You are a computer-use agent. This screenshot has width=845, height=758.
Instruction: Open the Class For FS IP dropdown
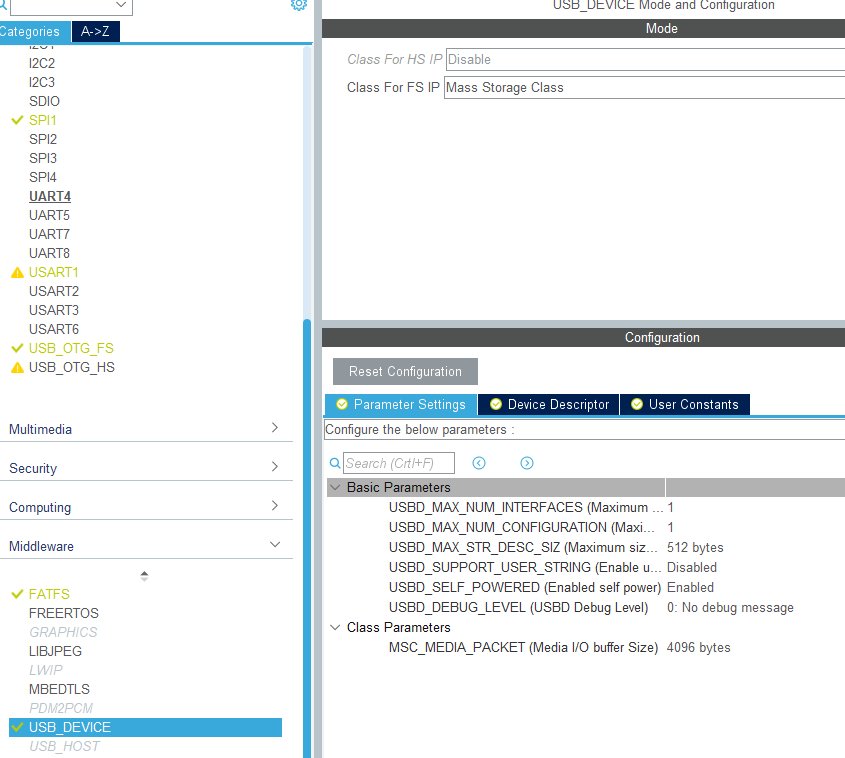pyautogui.click(x=645, y=87)
